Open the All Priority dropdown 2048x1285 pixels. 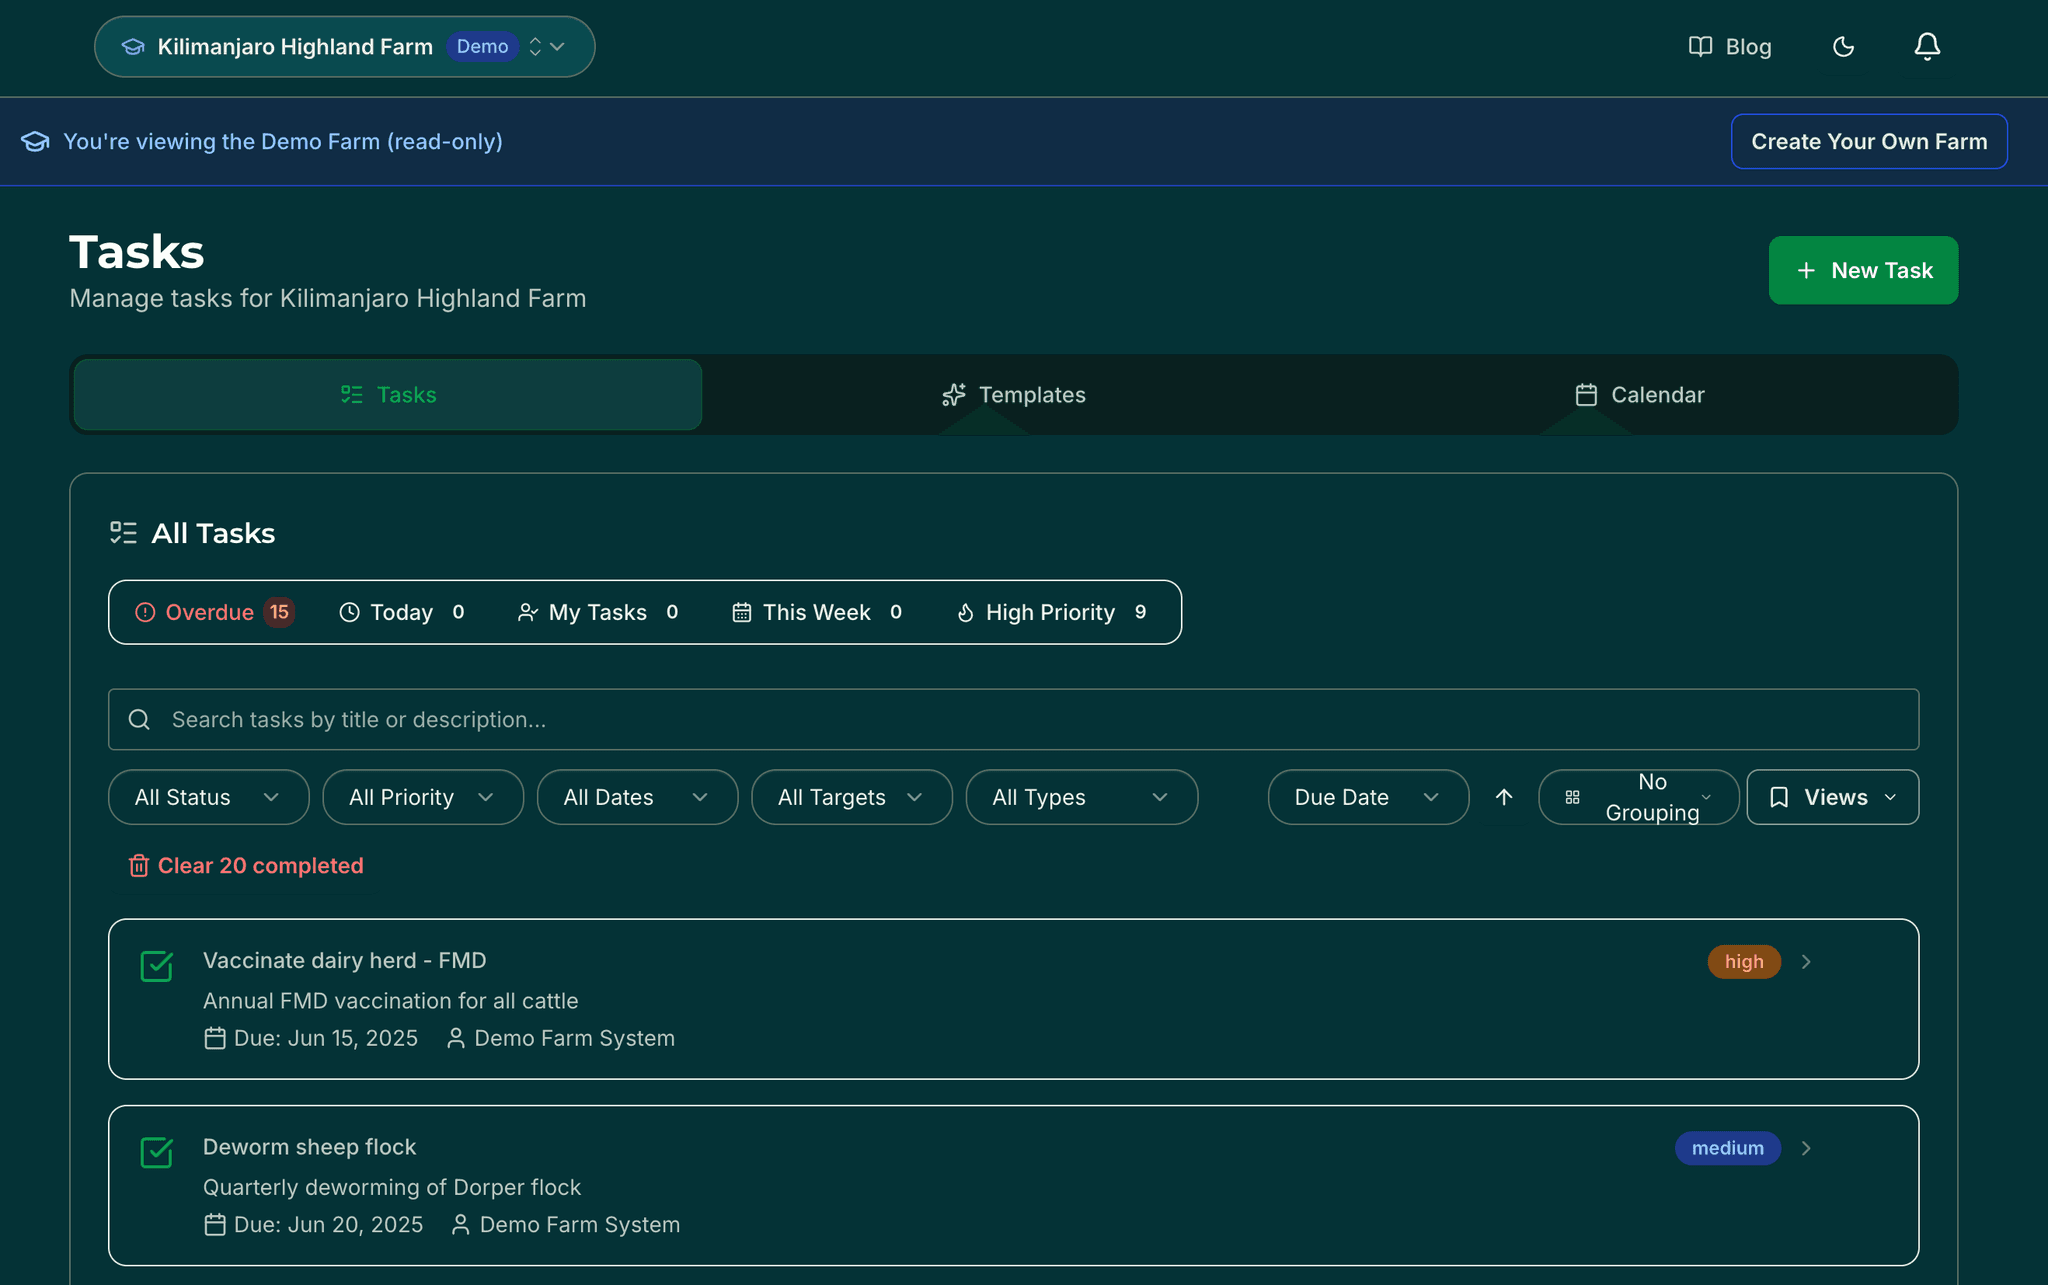click(422, 797)
